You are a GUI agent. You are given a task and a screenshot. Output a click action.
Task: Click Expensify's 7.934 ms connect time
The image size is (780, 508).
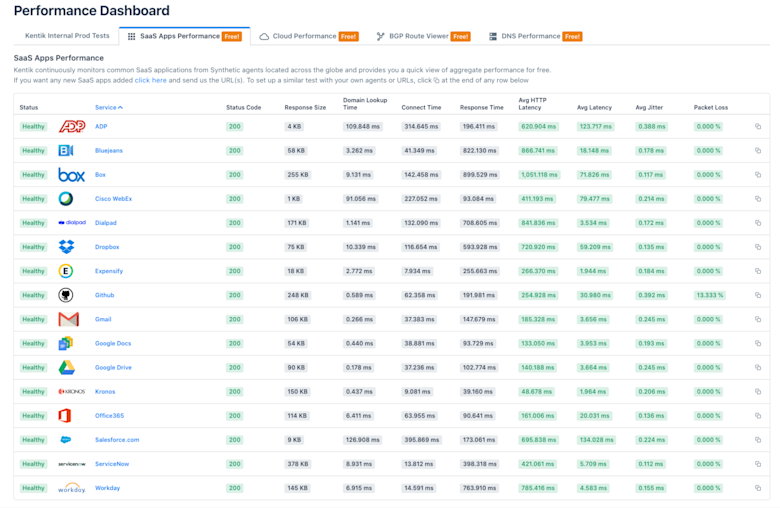[x=417, y=271]
